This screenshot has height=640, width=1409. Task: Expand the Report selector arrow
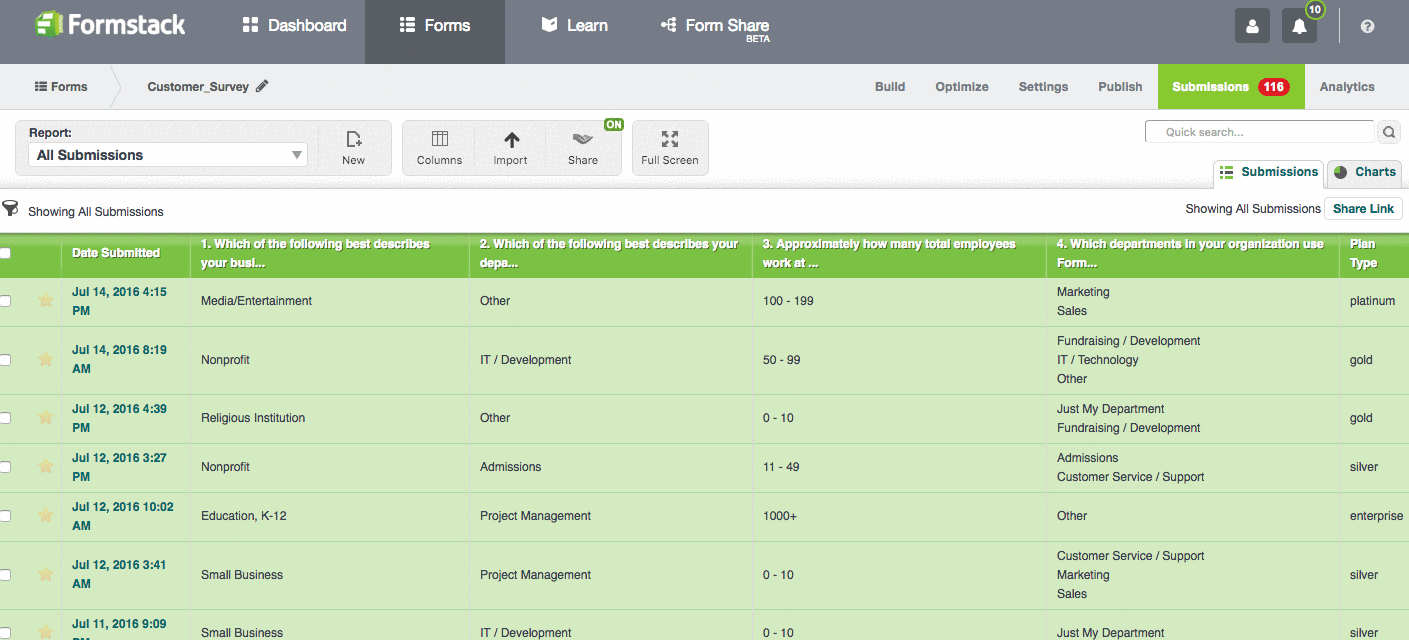297,155
